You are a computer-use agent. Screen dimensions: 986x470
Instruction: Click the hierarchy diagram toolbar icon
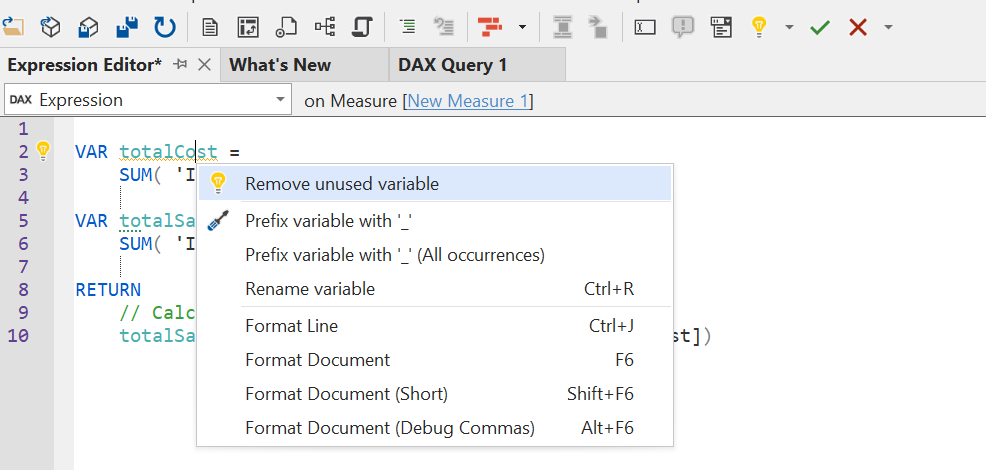pos(325,27)
